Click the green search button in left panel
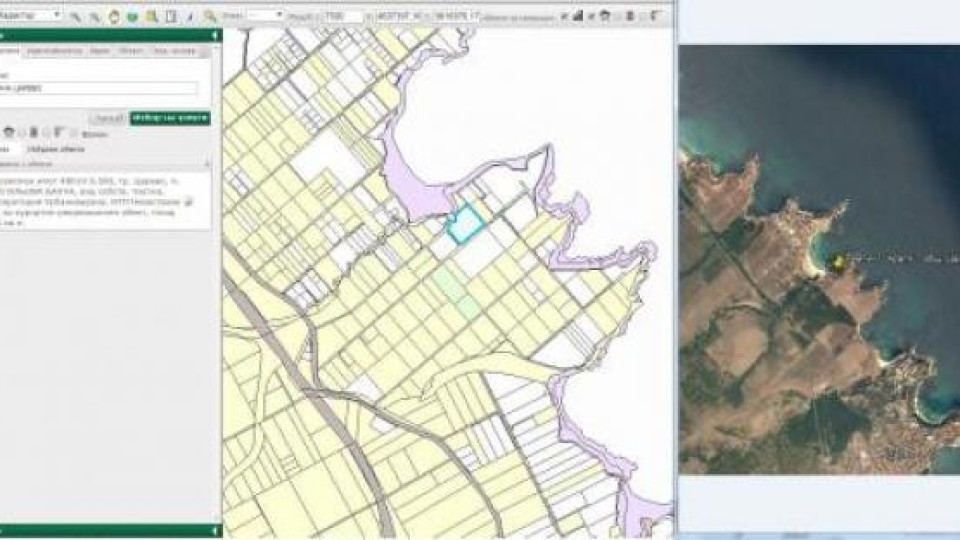 pyautogui.click(x=170, y=117)
